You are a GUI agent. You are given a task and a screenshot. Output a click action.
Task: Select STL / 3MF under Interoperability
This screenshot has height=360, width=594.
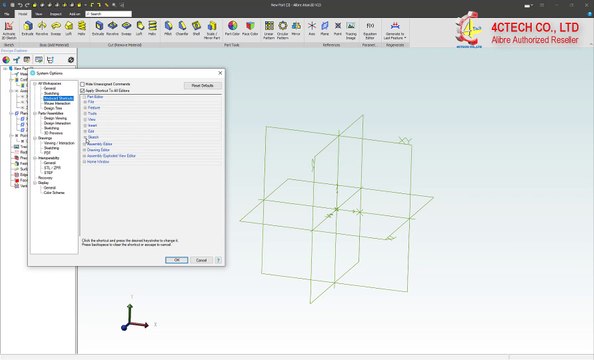pos(52,167)
